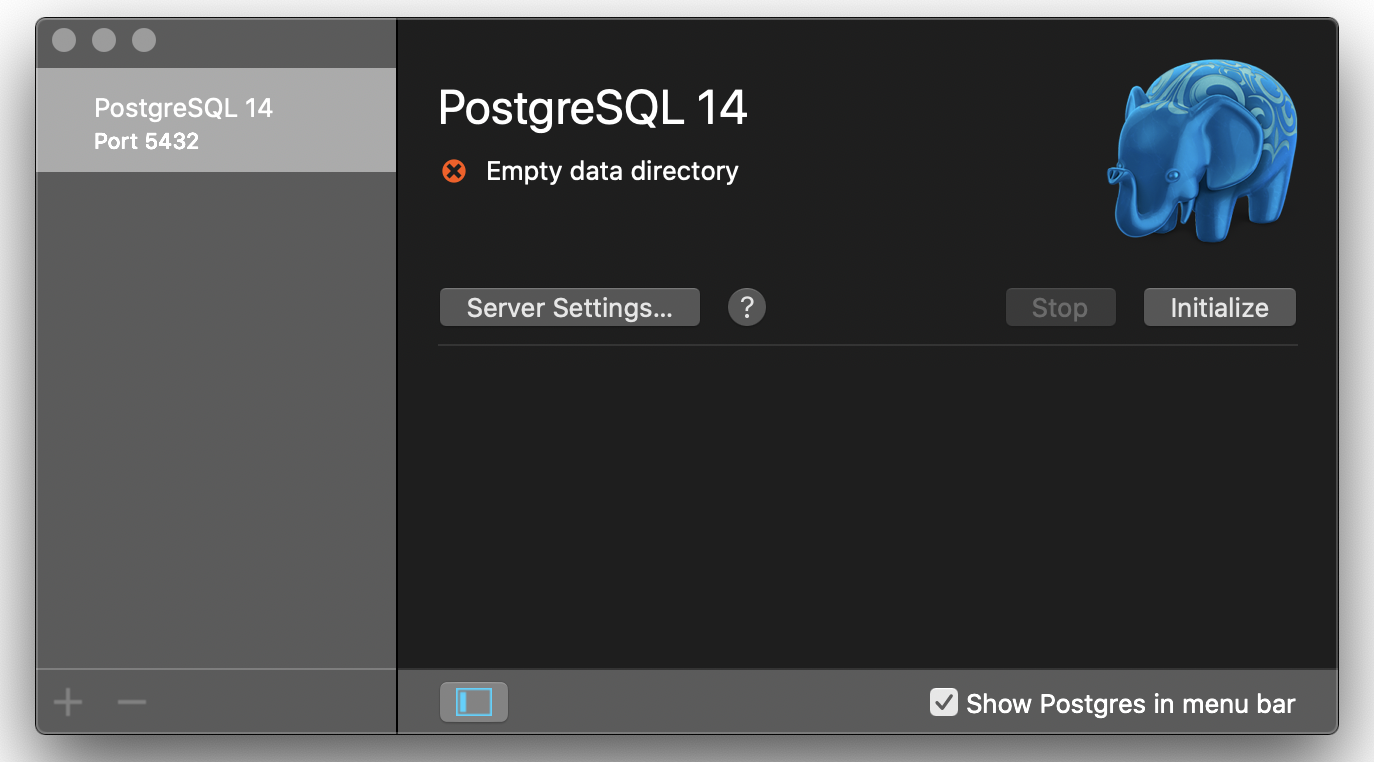Close the Postgres window
1374x762 pixels.
coord(64,40)
